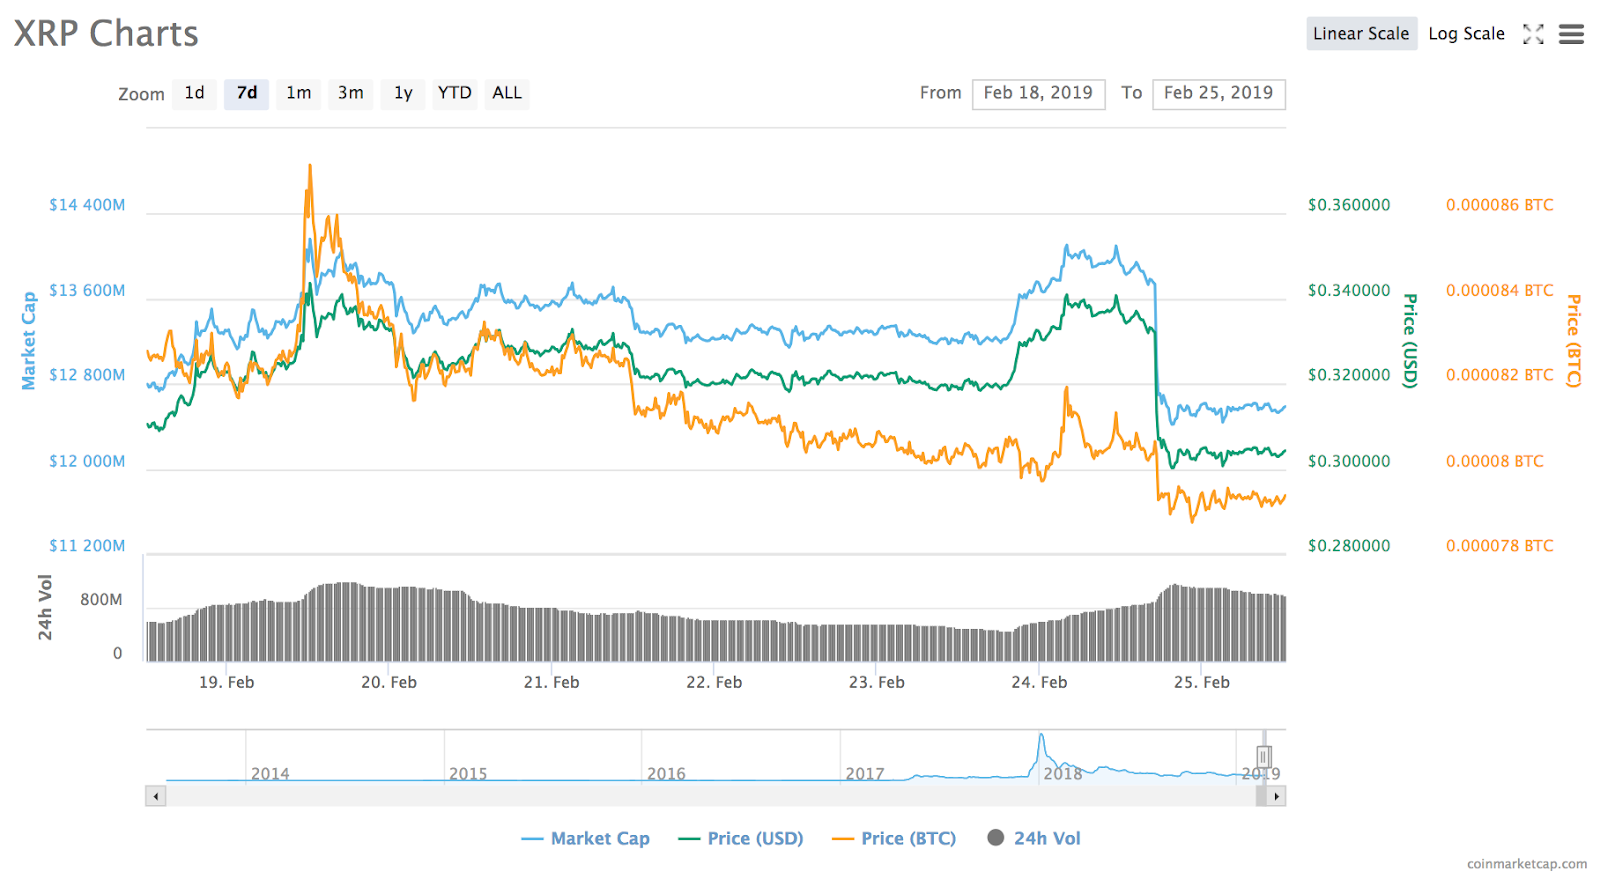Switch chart to Linear Scale
This screenshot has width=1600, height=879.
coord(1361,34)
